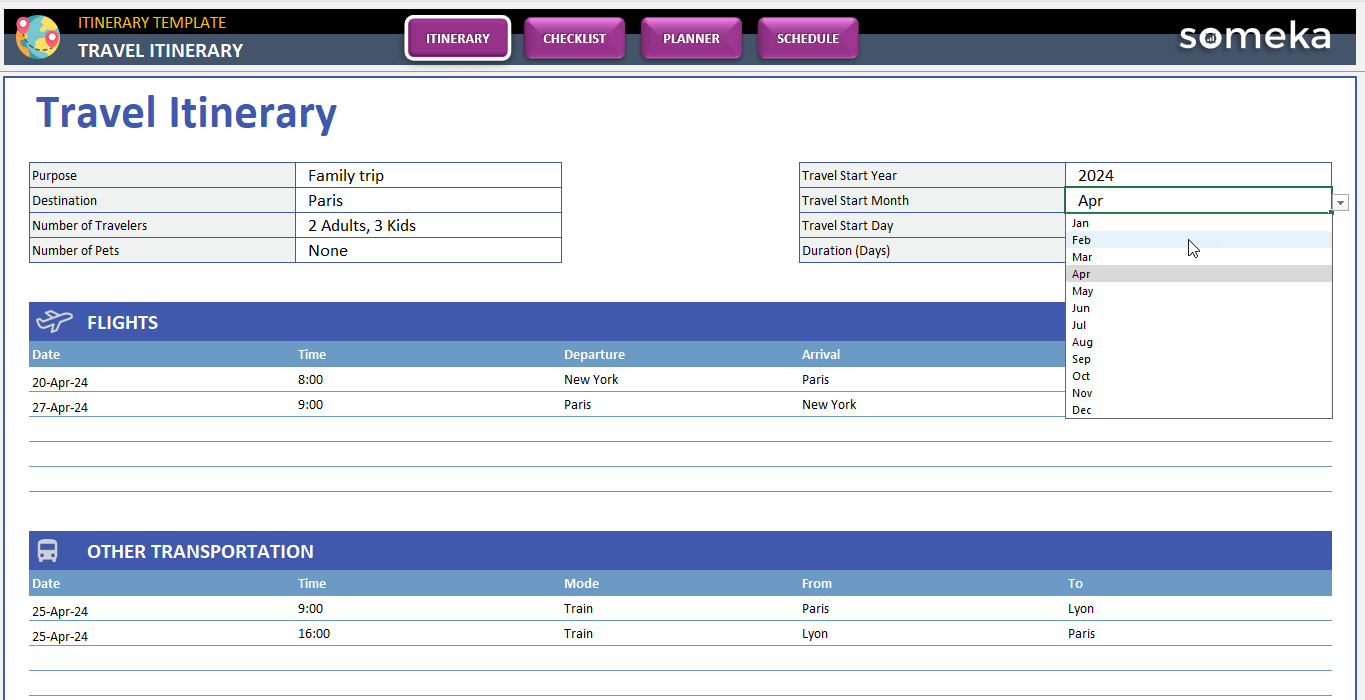Select the ITINERARY tab
This screenshot has height=700, width=1365.
pos(457,38)
